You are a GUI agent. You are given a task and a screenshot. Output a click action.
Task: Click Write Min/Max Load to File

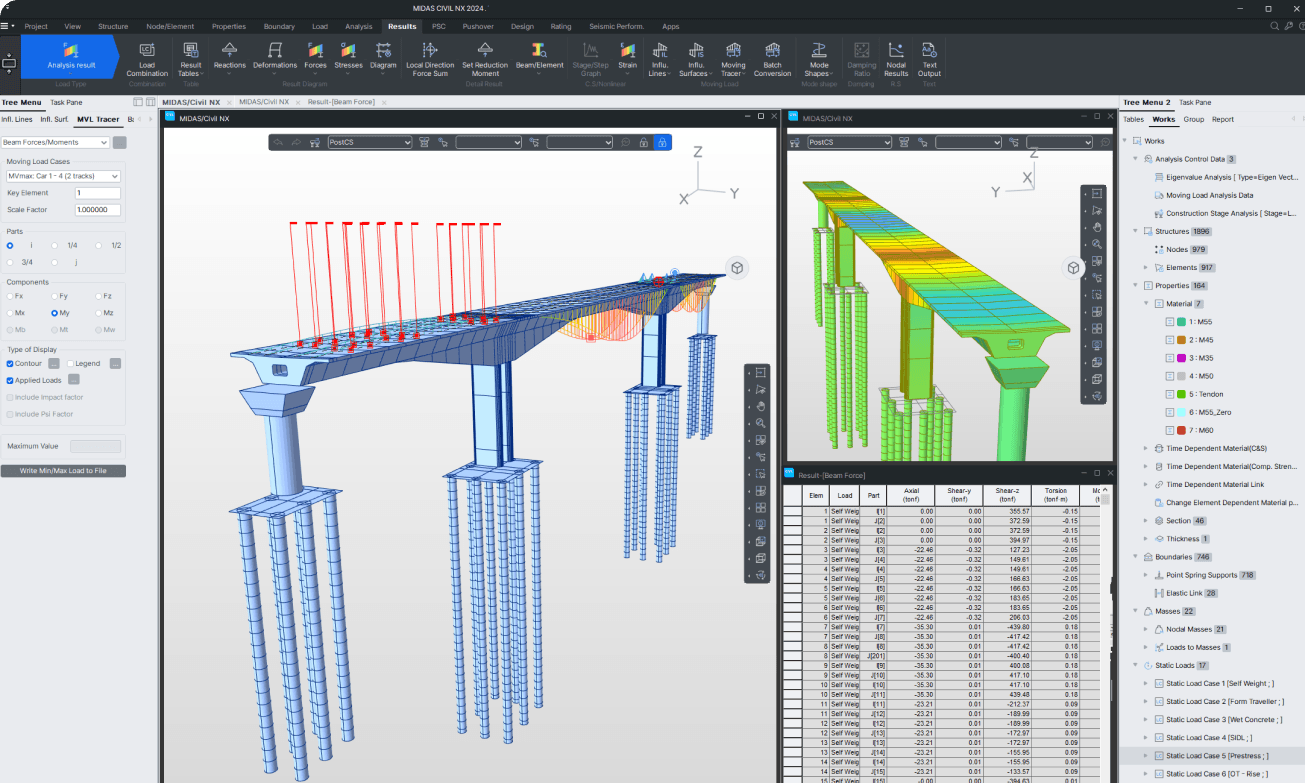click(x=63, y=471)
